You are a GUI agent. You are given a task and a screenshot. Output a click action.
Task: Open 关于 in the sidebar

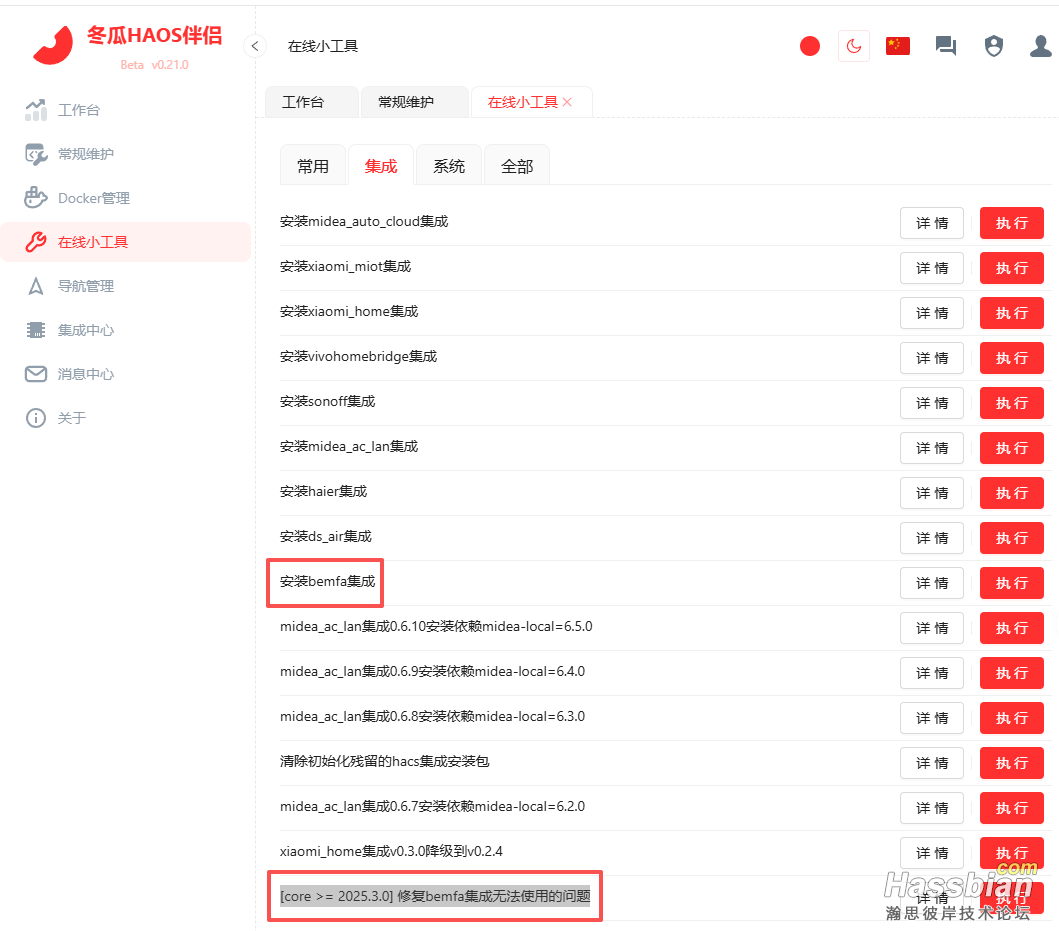126,418
